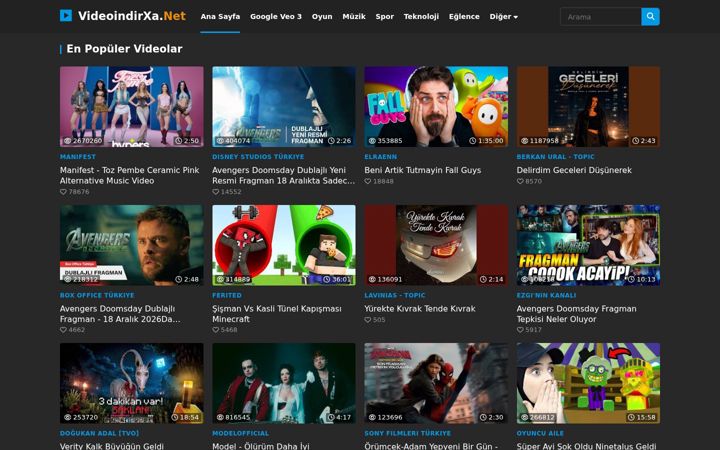The height and width of the screenshot is (450, 720).
Task: Open DISNEY STUDIOS TÜRKİYE channel link
Action: [x=258, y=157]
